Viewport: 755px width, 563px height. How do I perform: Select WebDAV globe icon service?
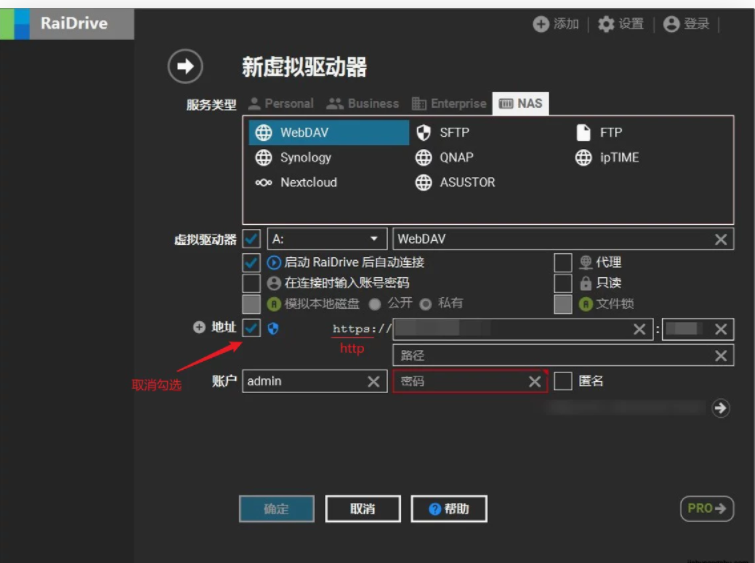pos(263,132)
